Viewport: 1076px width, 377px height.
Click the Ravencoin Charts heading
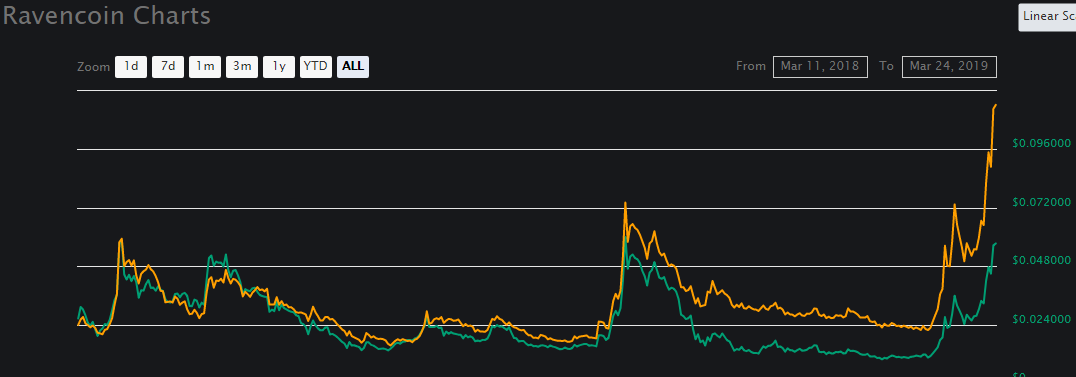106,16
